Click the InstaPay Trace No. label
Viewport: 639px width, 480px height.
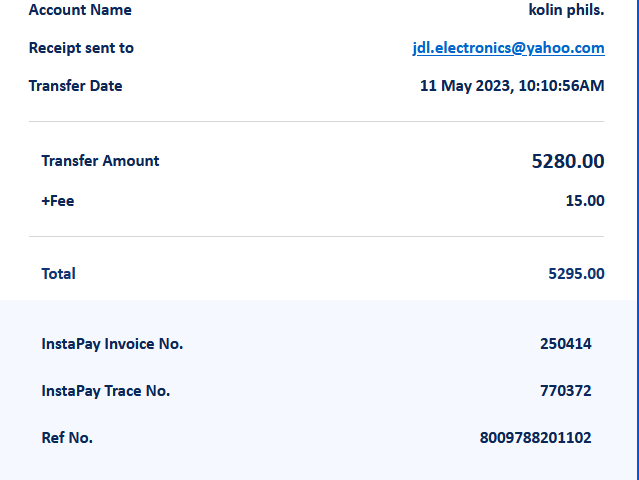(106, 391)
